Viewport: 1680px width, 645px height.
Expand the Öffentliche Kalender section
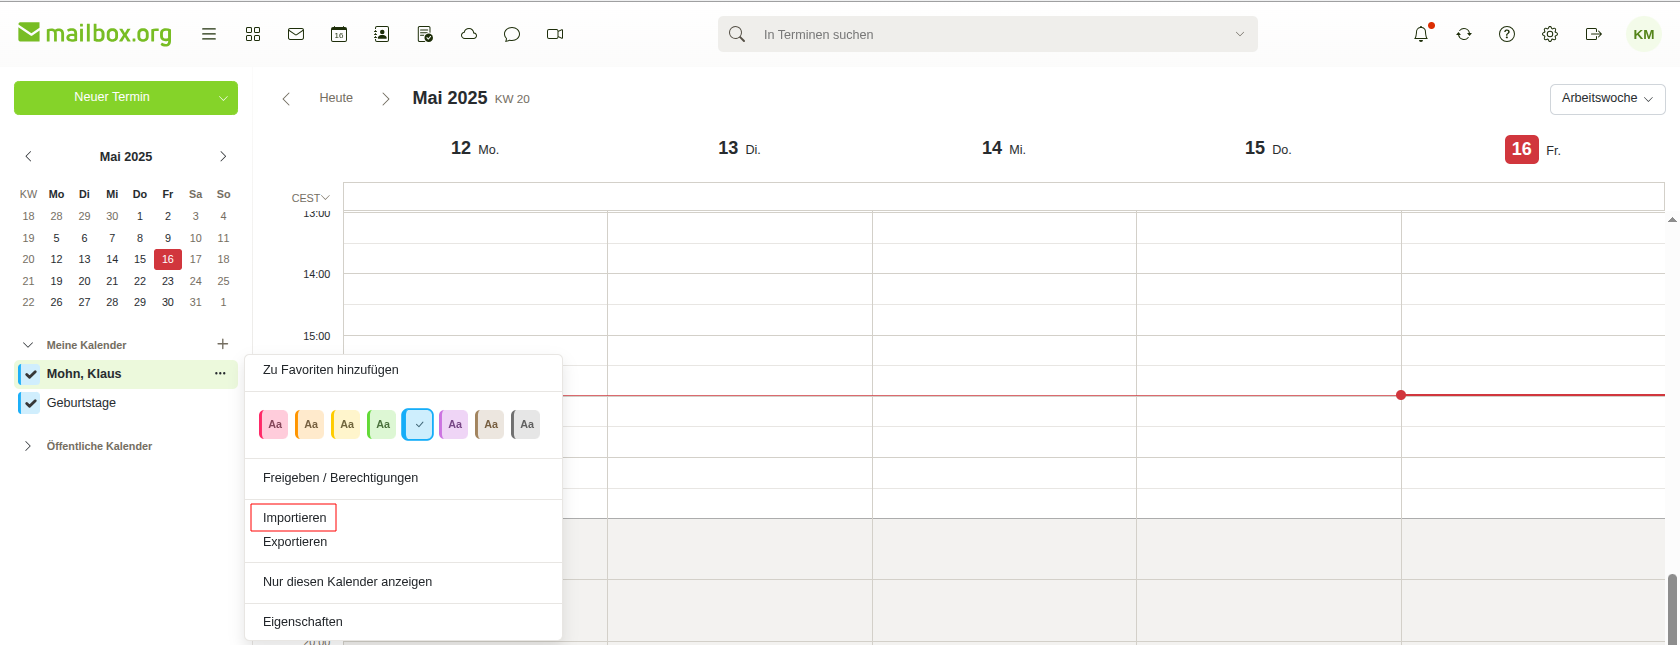[28, 446]
